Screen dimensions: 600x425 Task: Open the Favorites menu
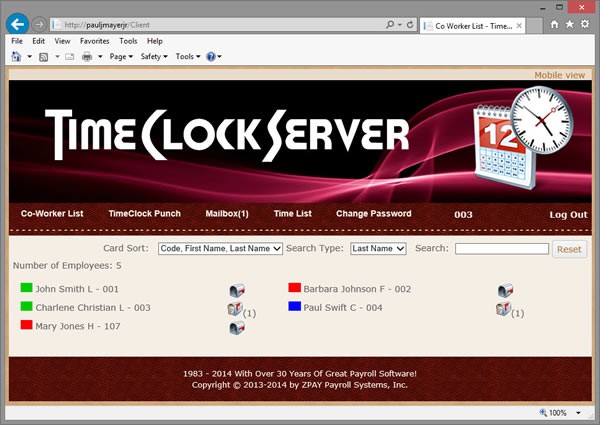click(x=95, y=41)
